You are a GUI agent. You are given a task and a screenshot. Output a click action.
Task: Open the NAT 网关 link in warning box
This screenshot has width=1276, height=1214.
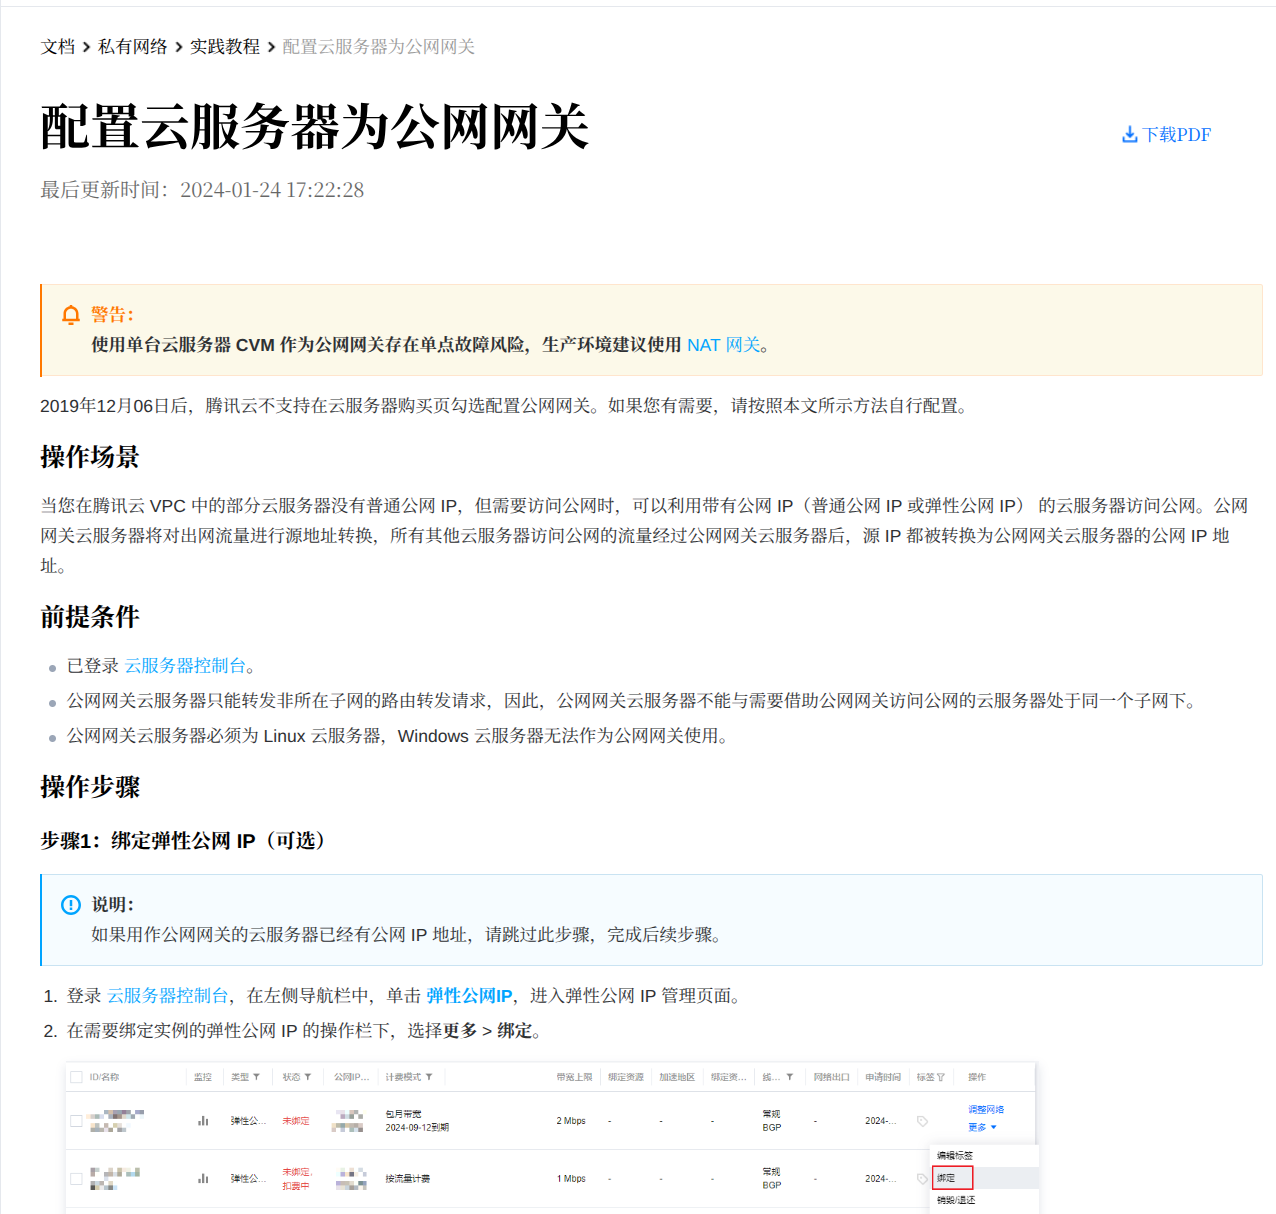724,345
